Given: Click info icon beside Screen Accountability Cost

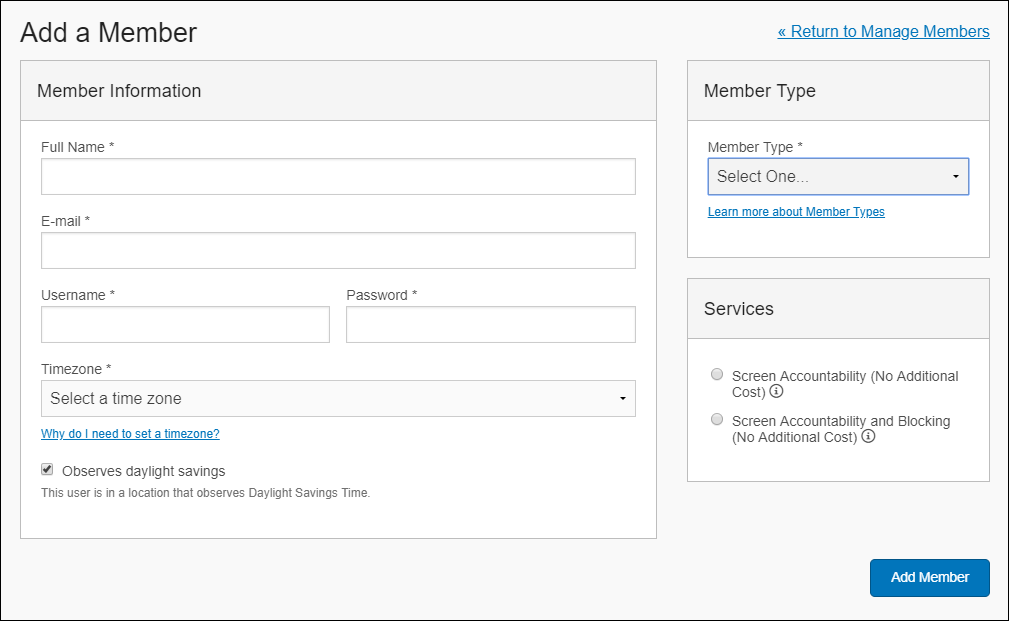Looking at the screenshot, I should (777, 391).
